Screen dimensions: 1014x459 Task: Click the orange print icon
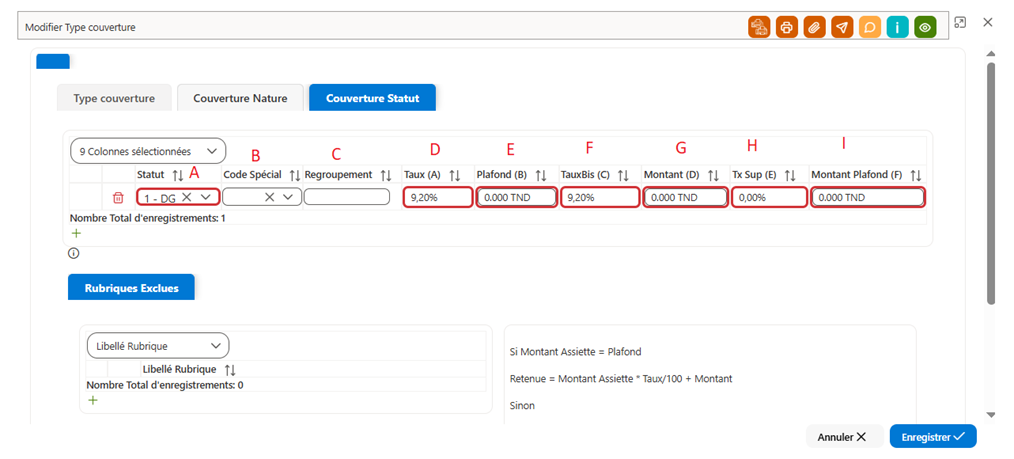pos(787,28)
